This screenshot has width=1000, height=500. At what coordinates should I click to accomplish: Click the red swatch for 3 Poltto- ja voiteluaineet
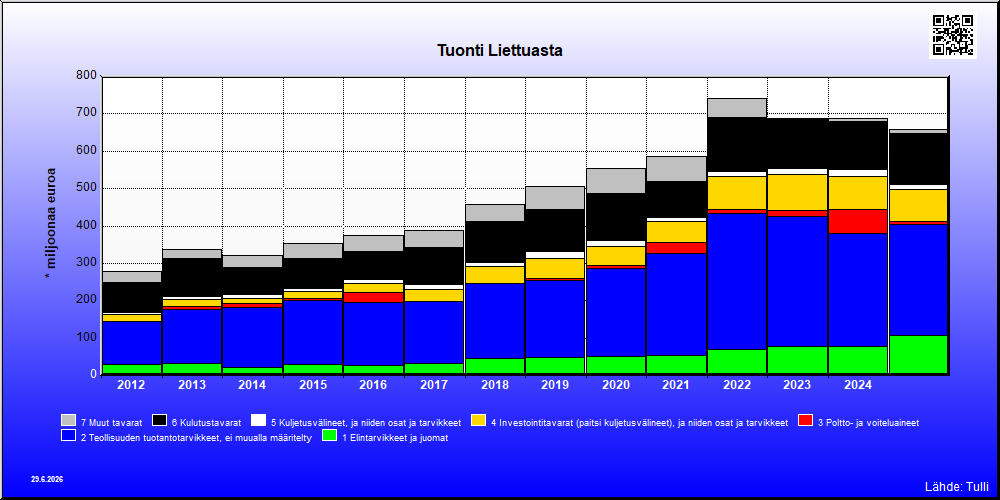point(805,421)
